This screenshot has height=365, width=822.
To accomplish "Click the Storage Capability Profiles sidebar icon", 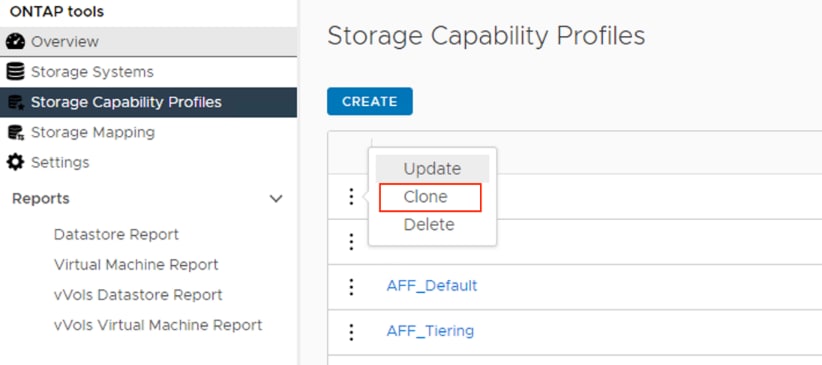I will pos(16,102).
